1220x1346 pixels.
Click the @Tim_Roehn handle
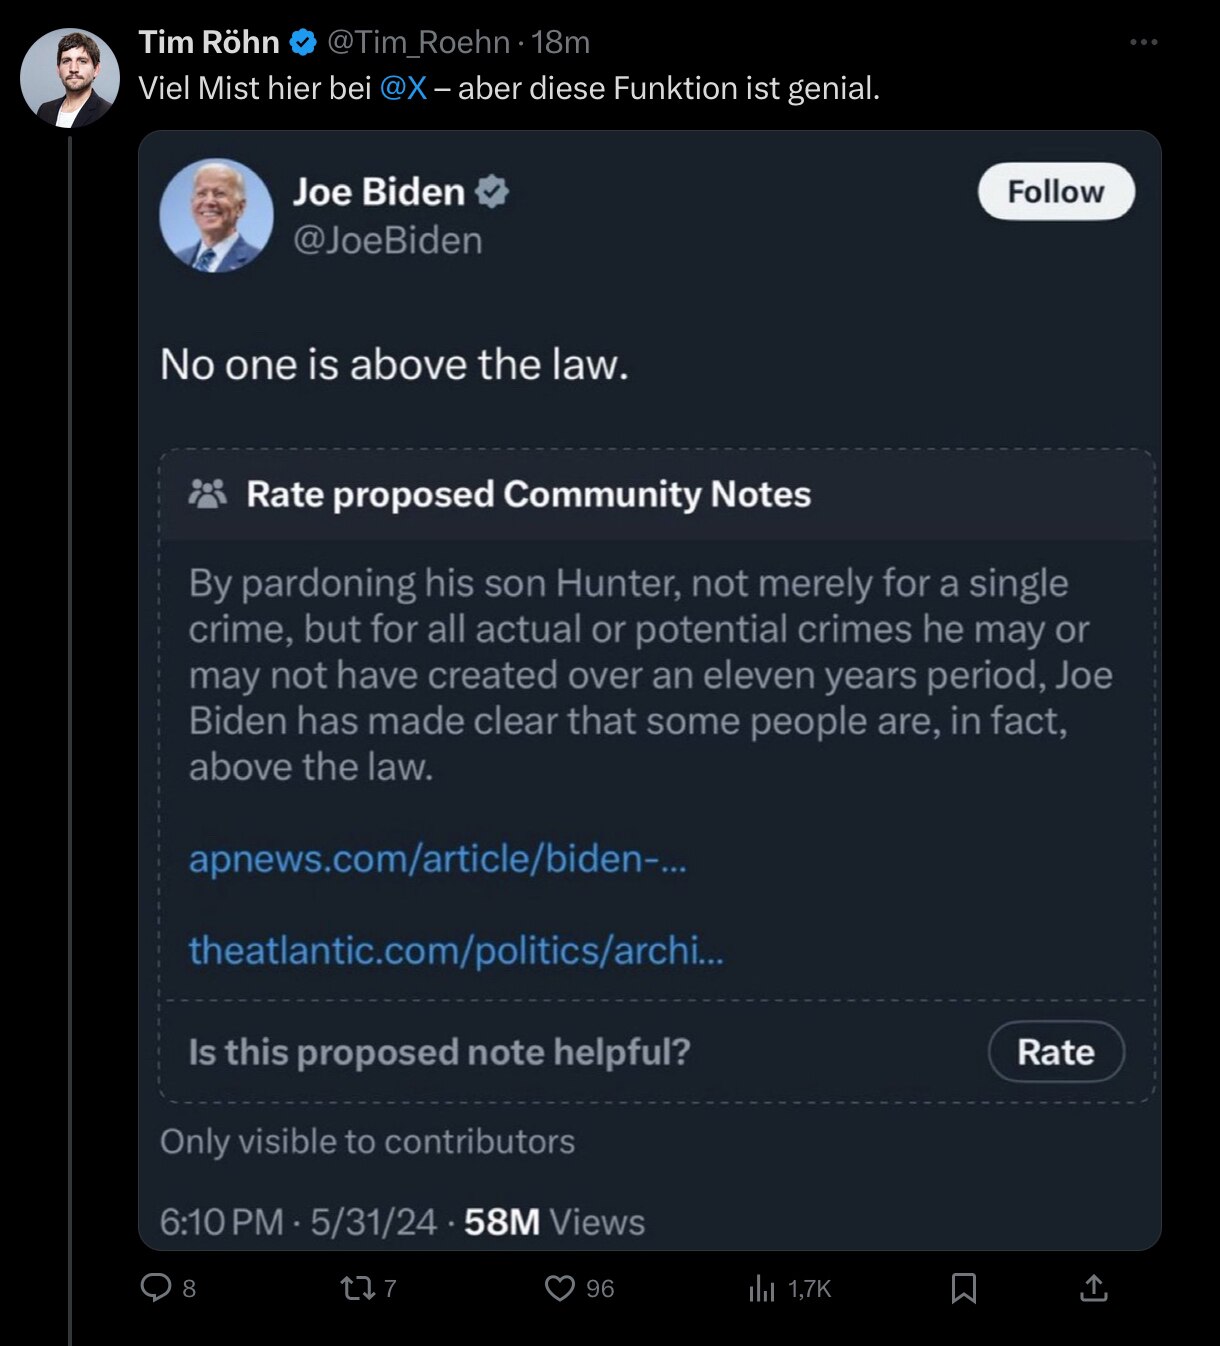click(418, 42)
